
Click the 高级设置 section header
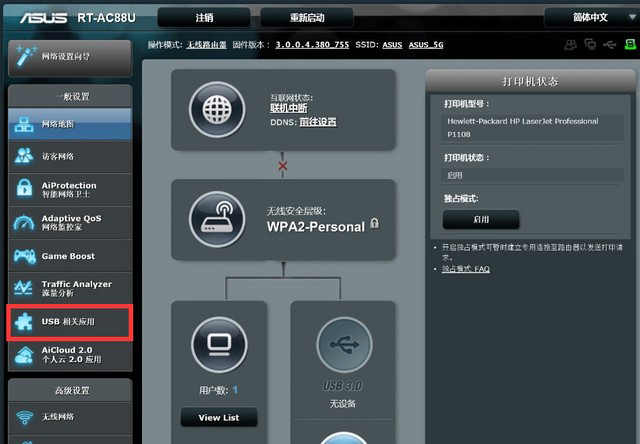coord(70,391)
